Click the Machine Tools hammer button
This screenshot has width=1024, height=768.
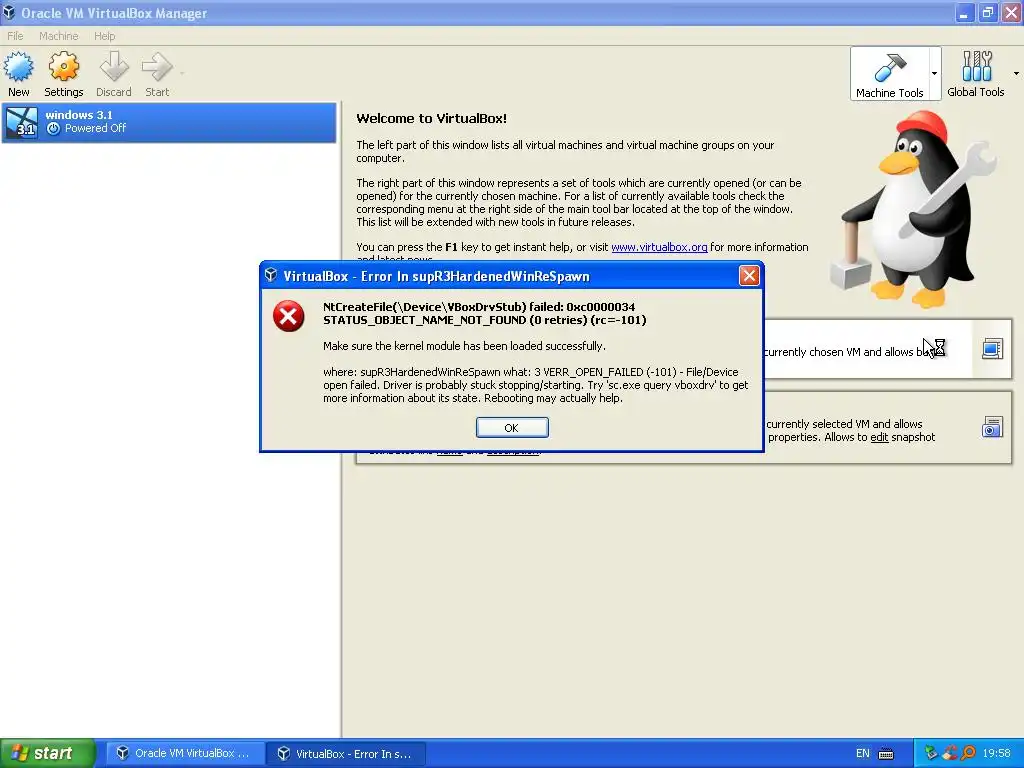(x=889, y=73)
